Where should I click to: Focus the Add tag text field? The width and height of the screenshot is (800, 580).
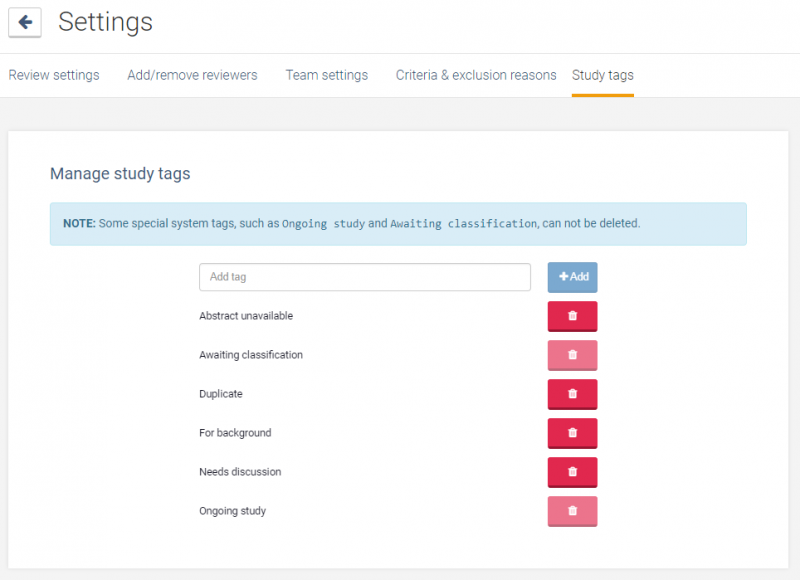(364, 277)
